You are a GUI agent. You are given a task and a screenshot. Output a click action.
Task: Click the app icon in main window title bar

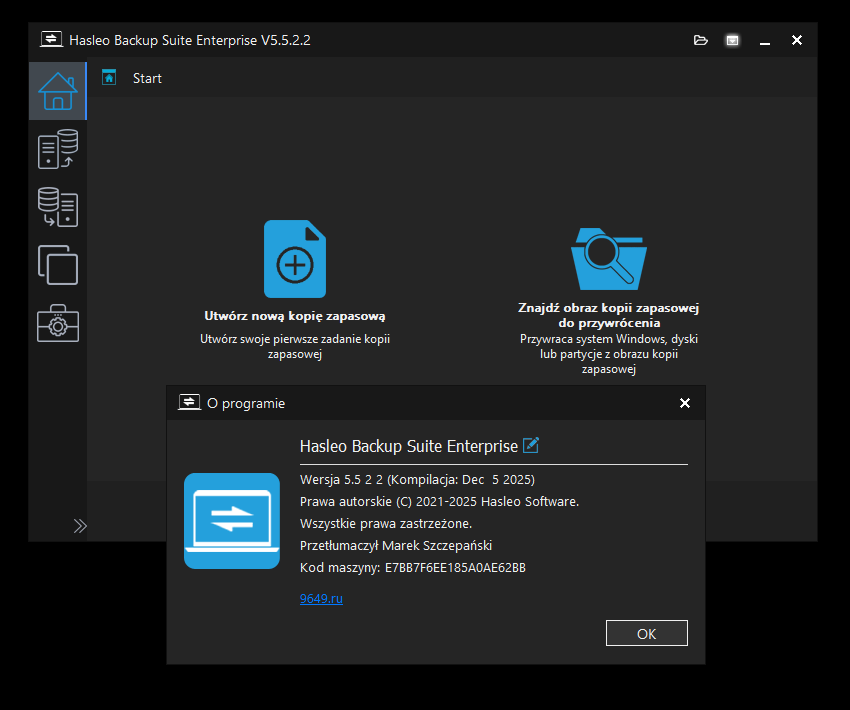coord(51,39)
